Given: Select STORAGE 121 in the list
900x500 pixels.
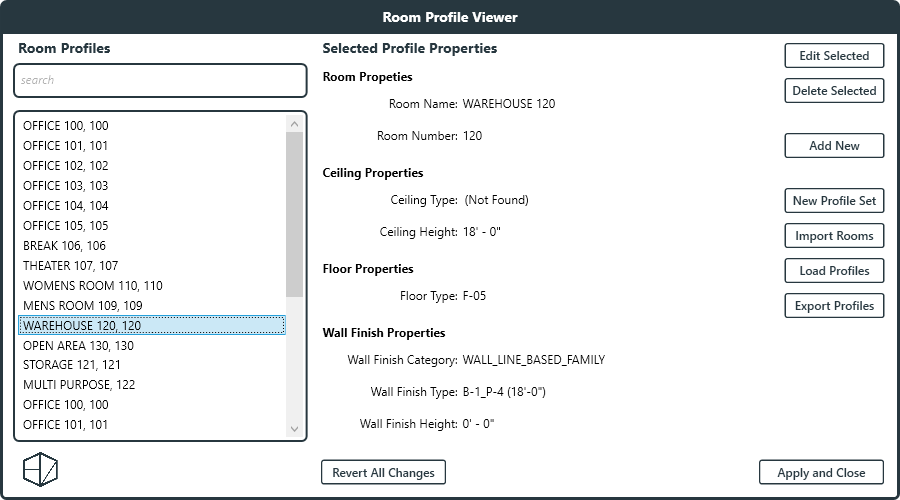Looking at the screenshot, I should click(72, 365).
